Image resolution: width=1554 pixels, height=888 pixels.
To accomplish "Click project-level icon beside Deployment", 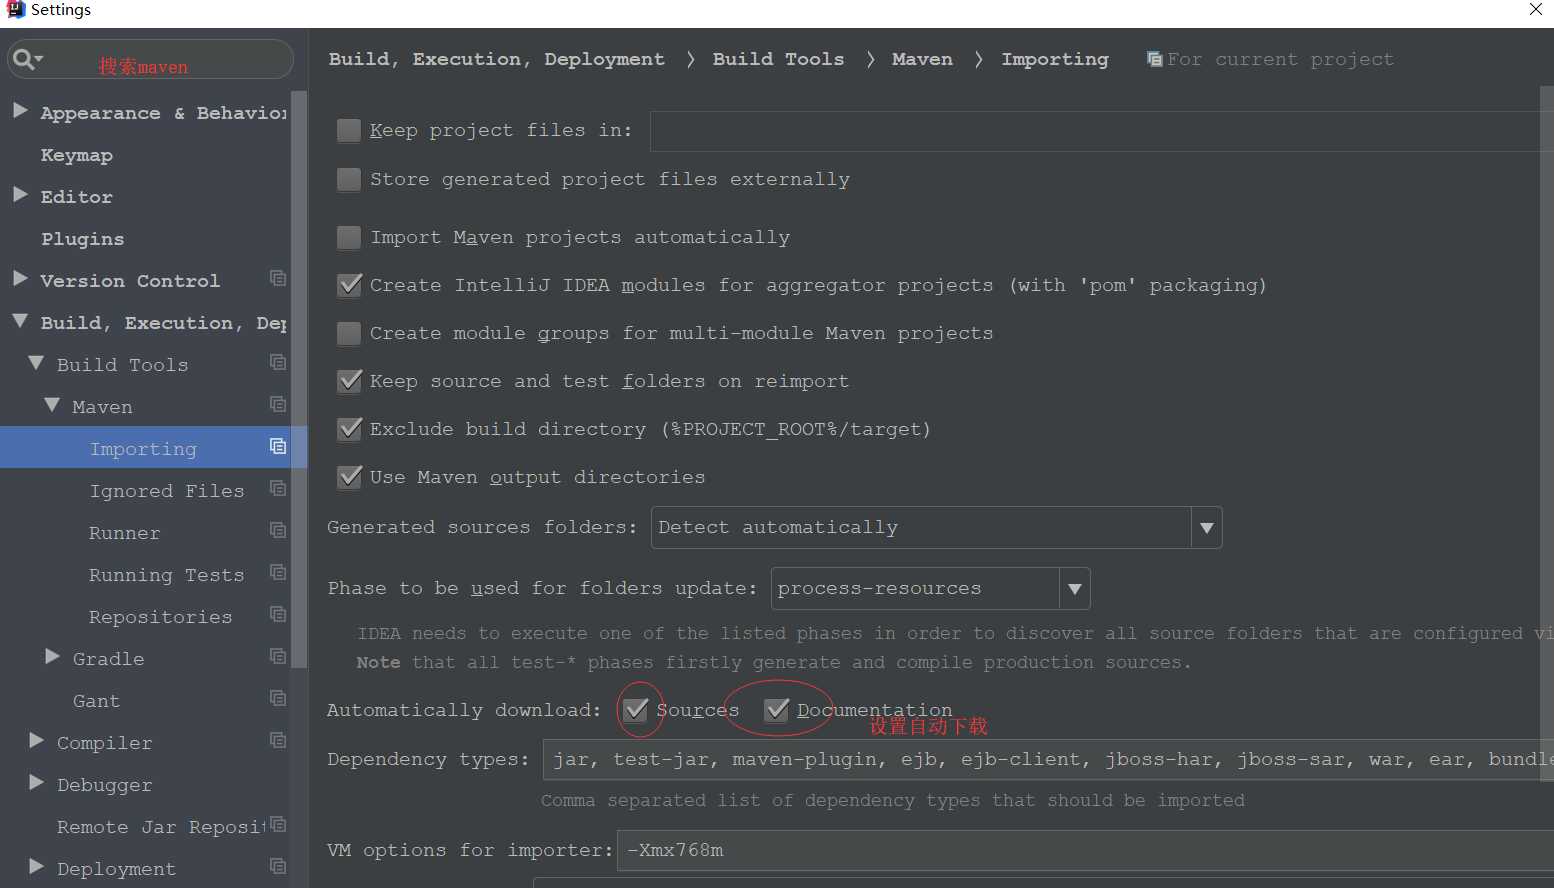I will click(x=278, y=866).
